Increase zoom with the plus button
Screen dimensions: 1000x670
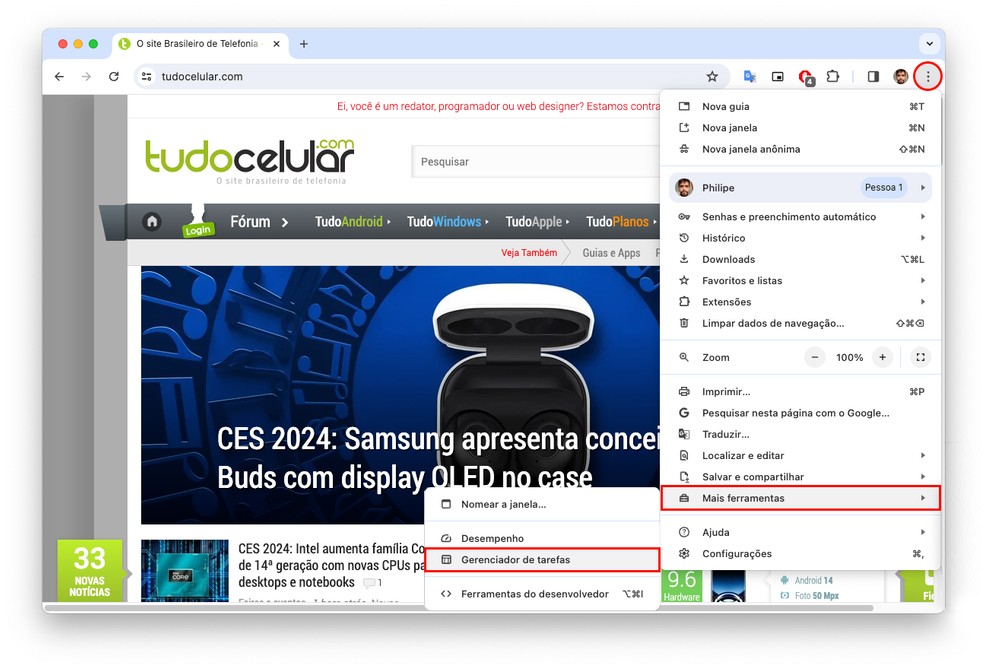click(882, 358)
